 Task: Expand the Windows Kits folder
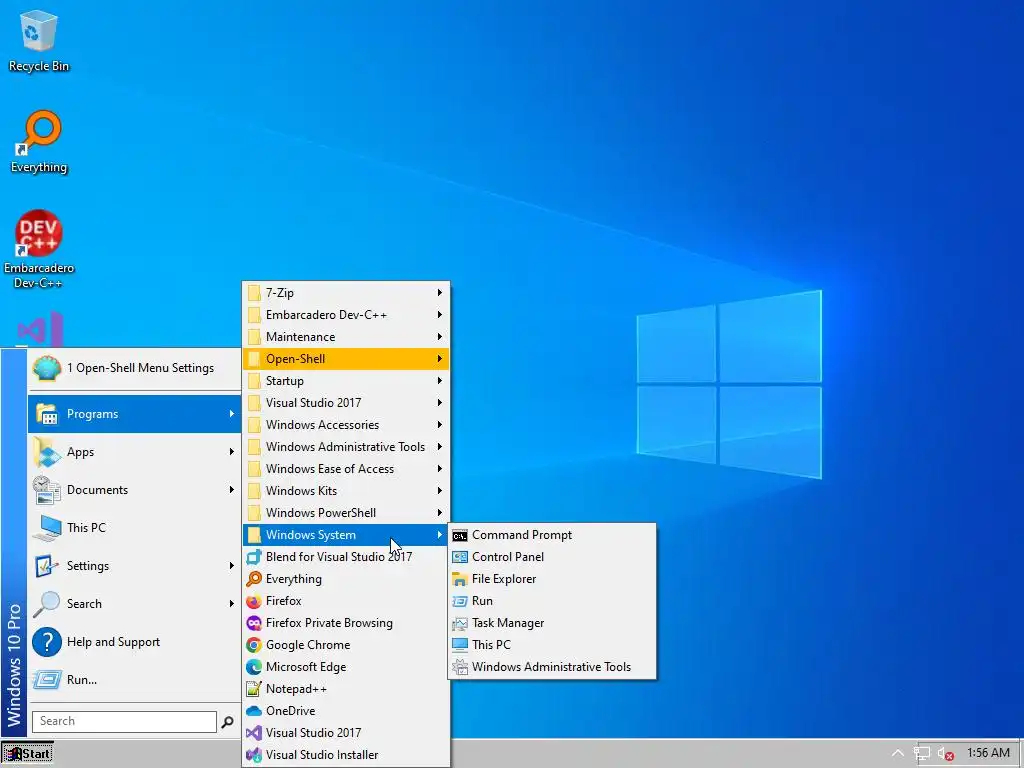click(346, 491)
